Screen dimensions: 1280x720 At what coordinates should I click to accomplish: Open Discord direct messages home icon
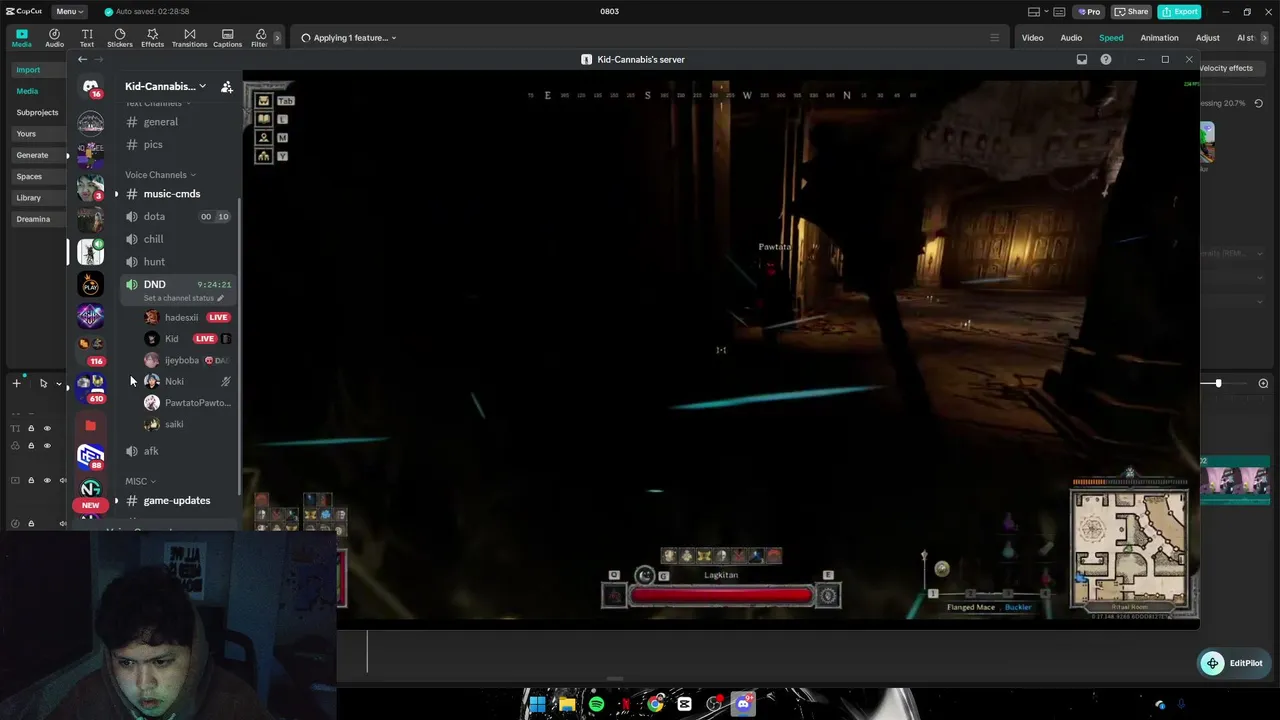click(x=91, y=87)
